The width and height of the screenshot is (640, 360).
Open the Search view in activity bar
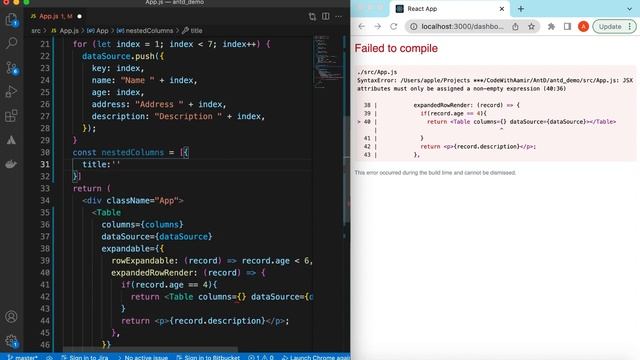pyautogui.click(x=11, y=43)
